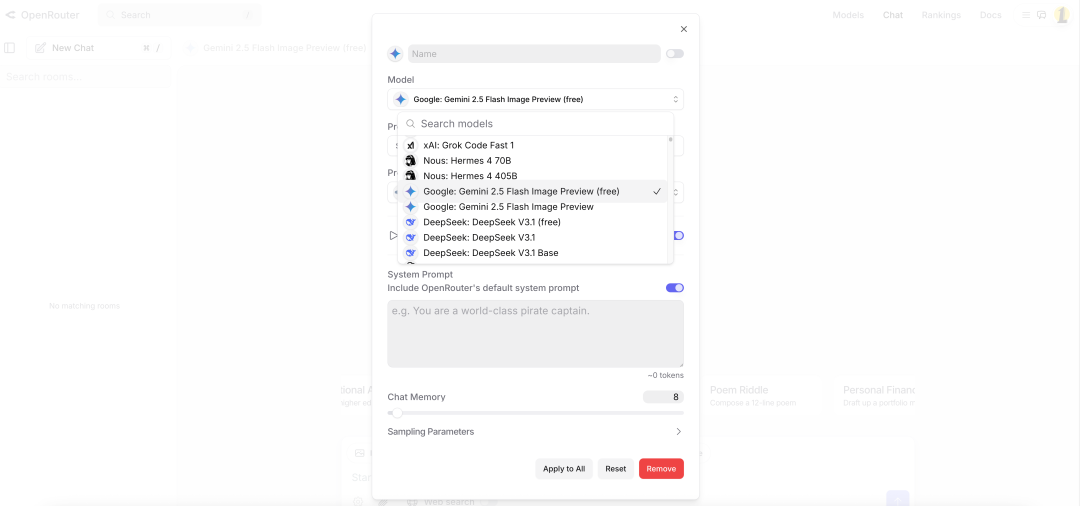Click the chevron of the partially hidden second dropdown

(x=676, y=192)
